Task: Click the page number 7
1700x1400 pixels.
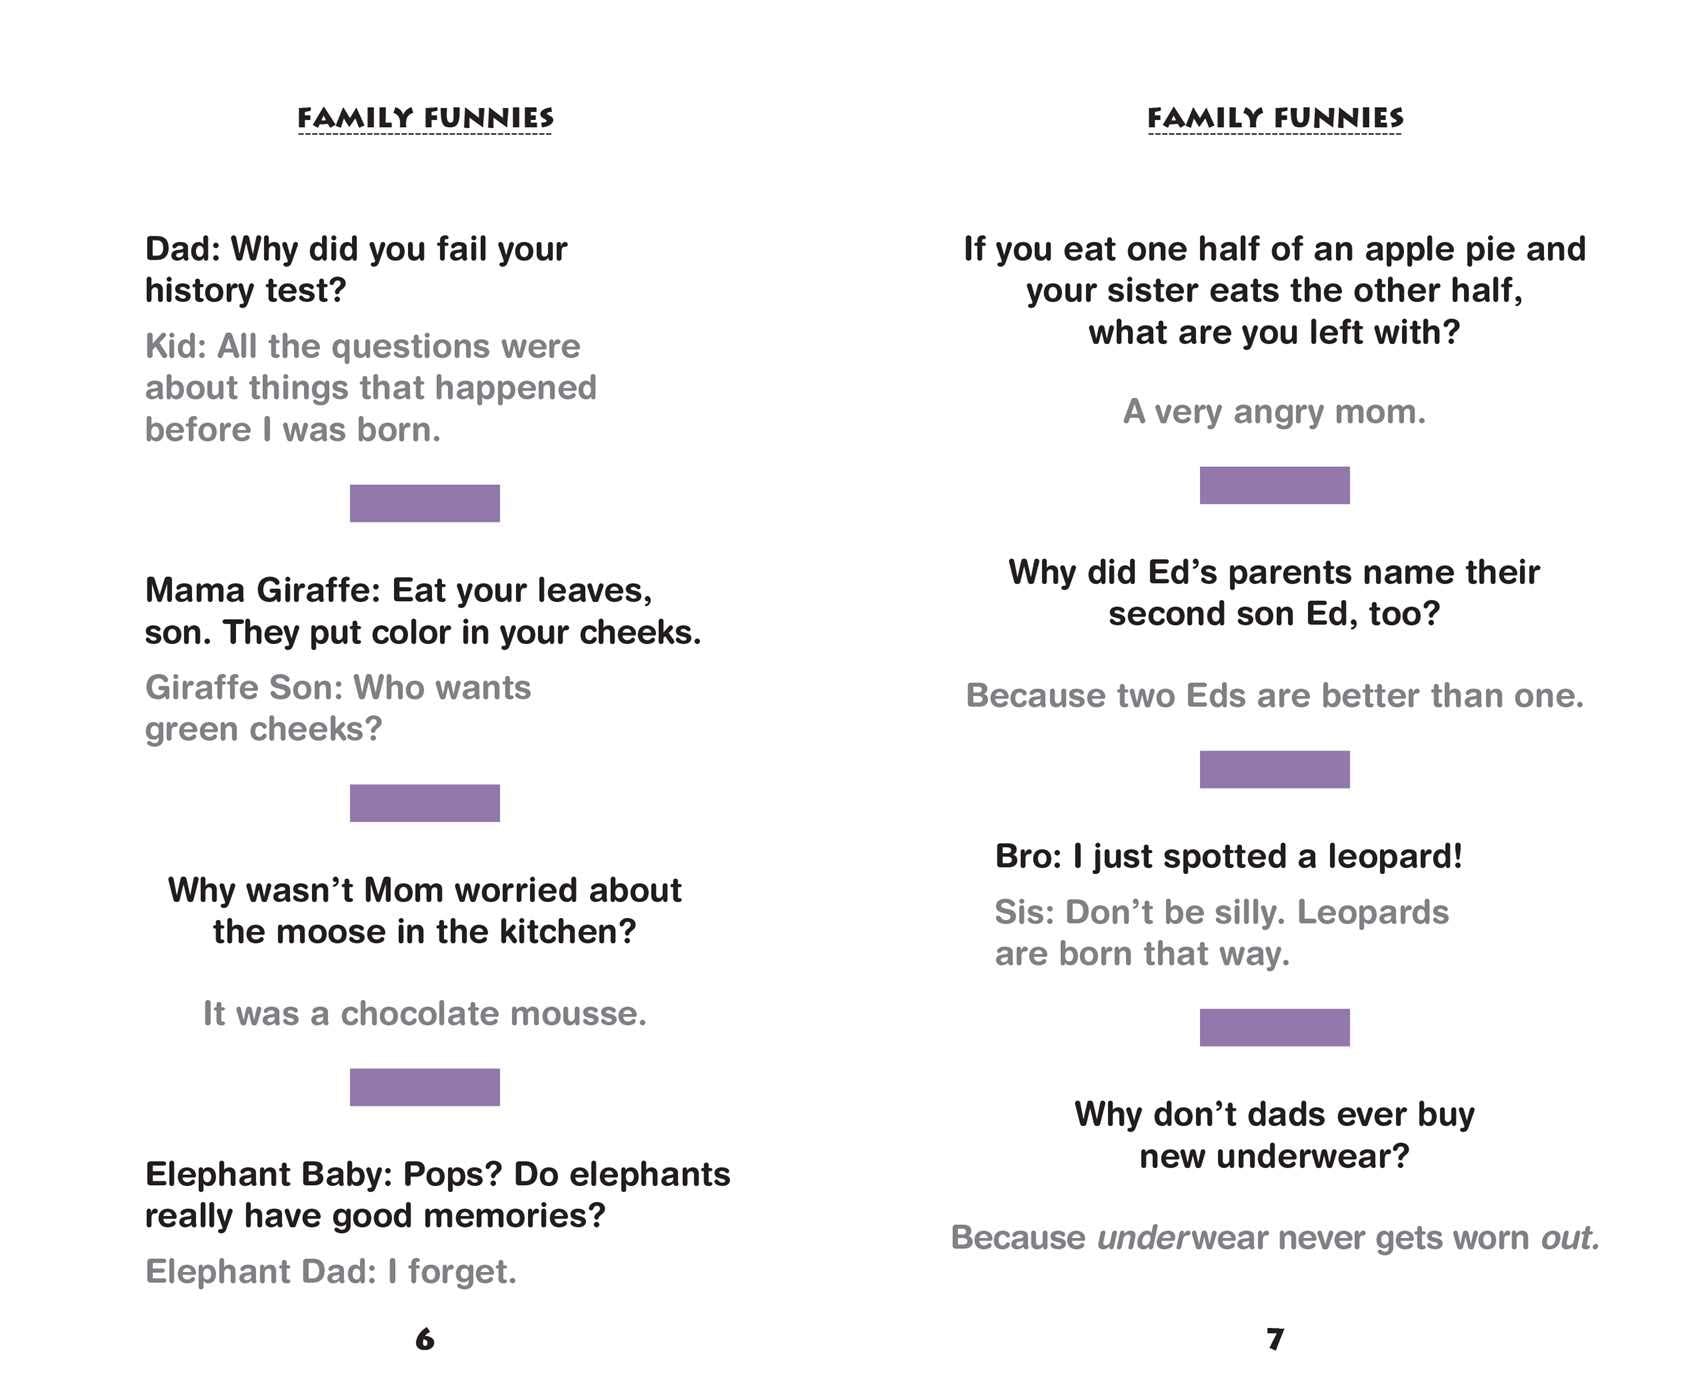Action: click(x=1275, y=1339)
